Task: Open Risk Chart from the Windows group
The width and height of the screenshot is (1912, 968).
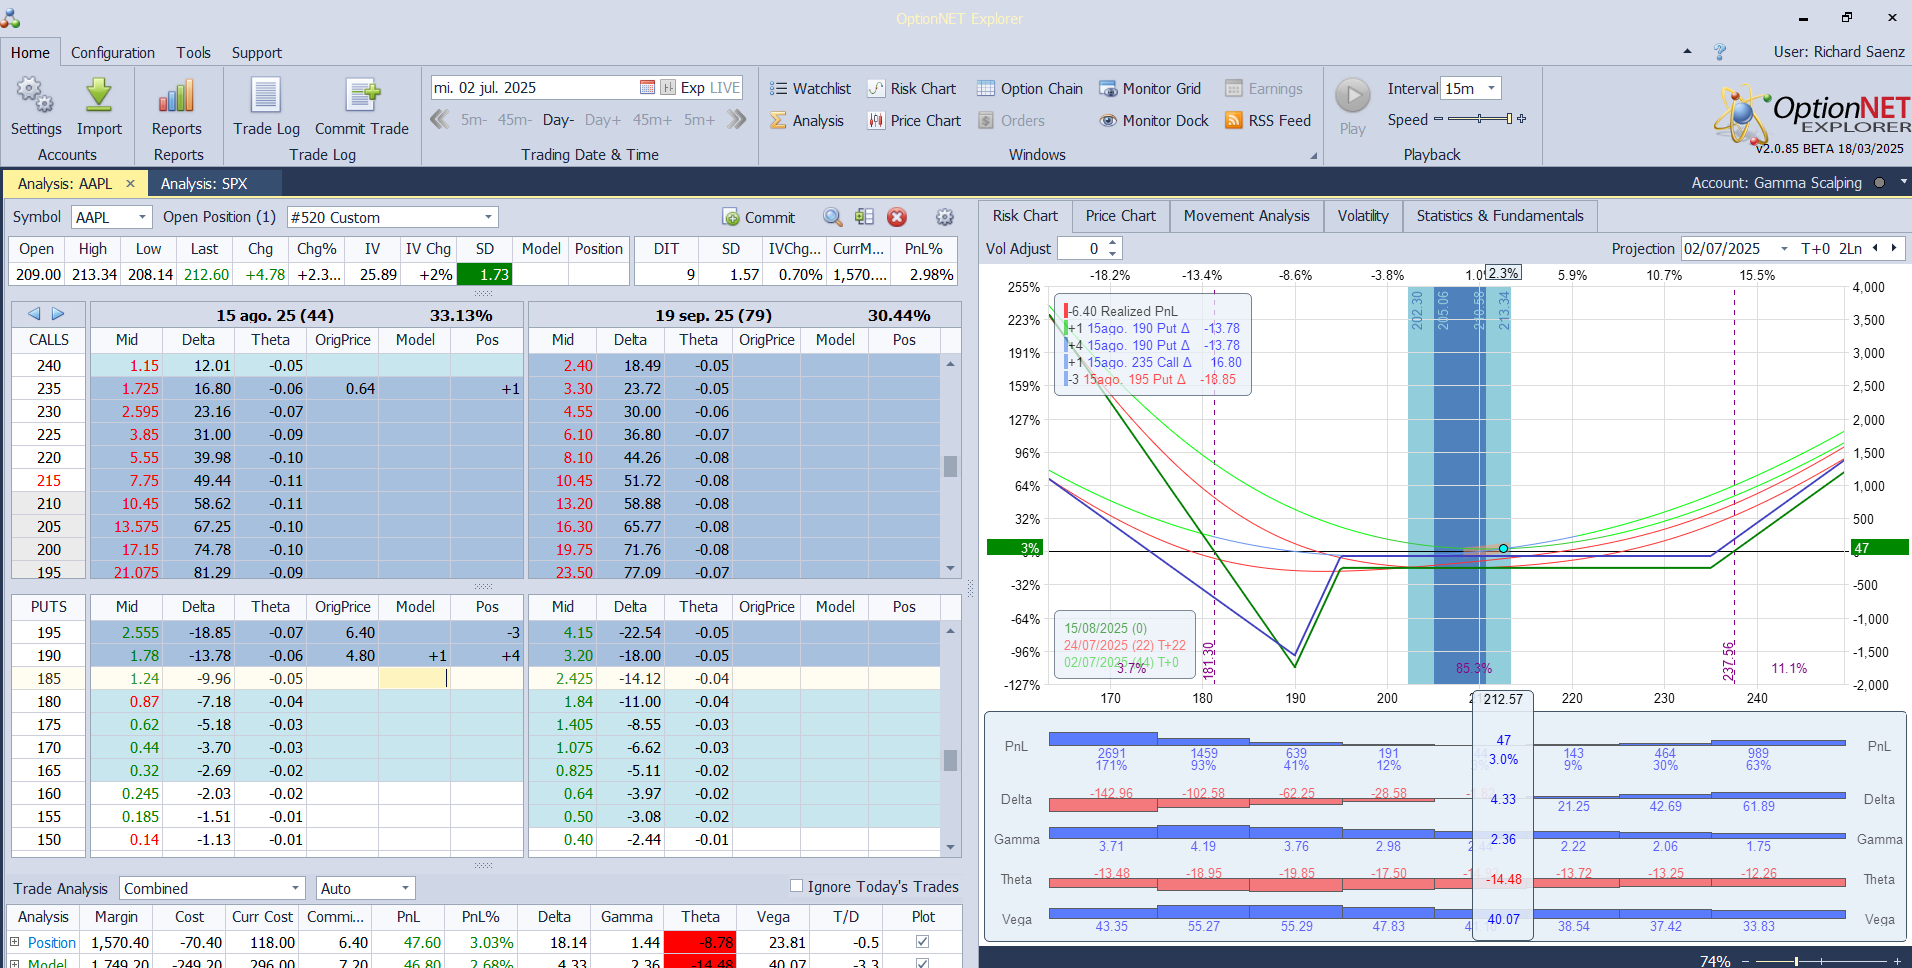Action: [911, 89]
